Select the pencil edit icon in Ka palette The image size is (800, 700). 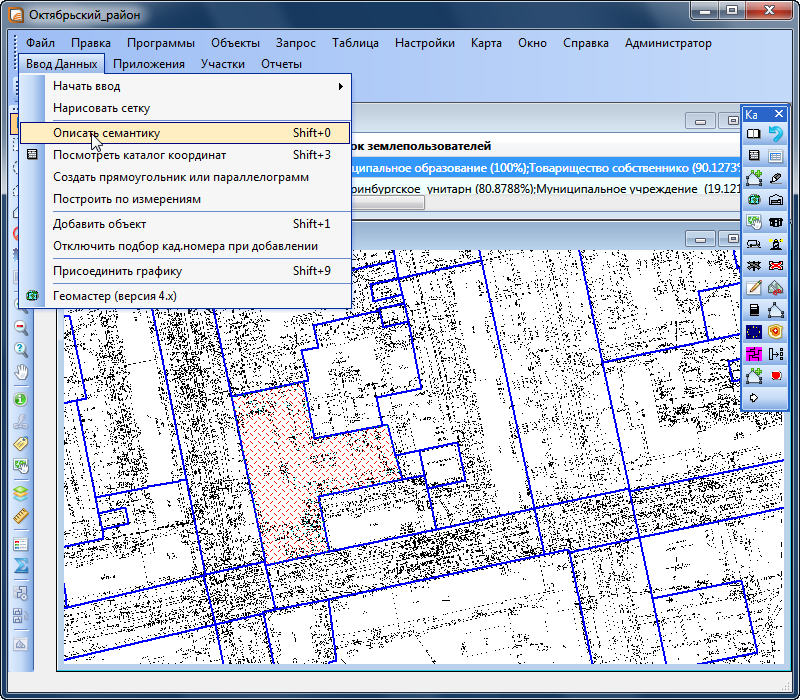[x=755, y=287]
